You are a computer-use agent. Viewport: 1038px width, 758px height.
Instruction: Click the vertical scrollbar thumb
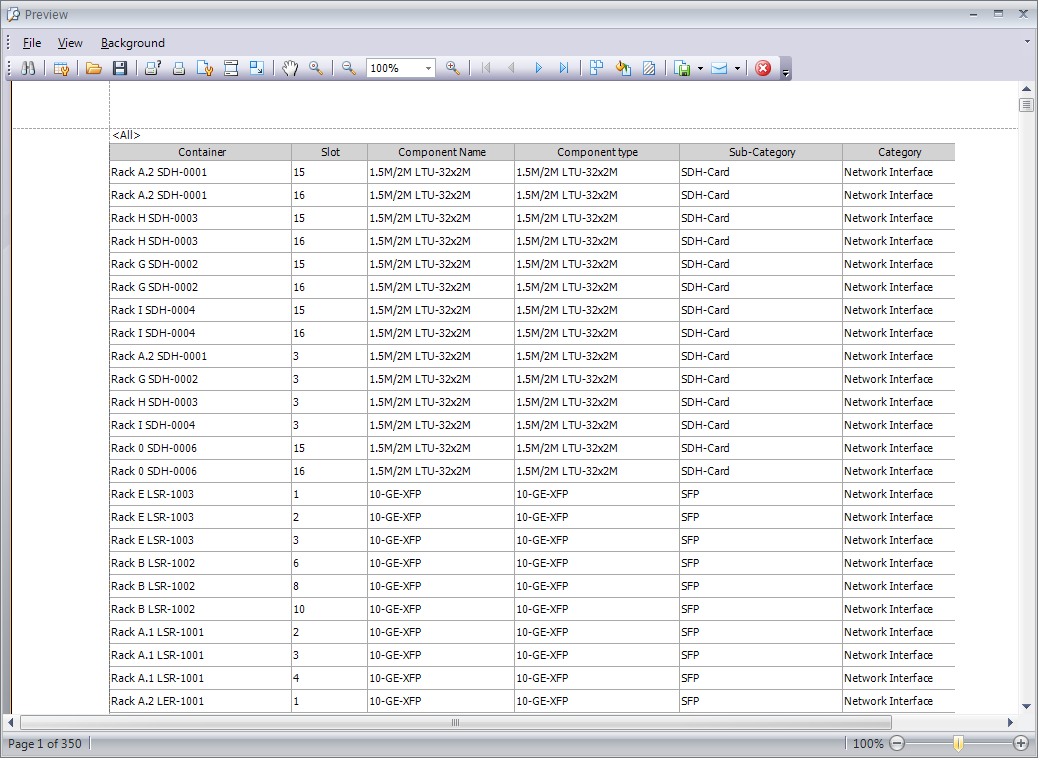pos(1026,105)
